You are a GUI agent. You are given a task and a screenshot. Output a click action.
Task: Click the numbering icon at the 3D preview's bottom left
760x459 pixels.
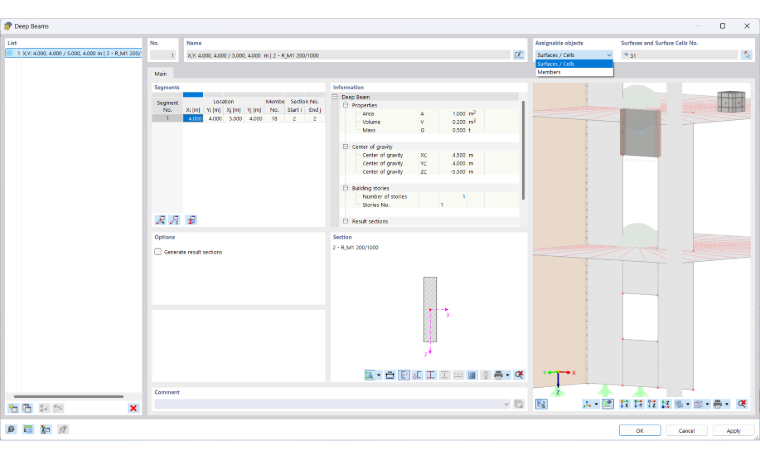541,404
